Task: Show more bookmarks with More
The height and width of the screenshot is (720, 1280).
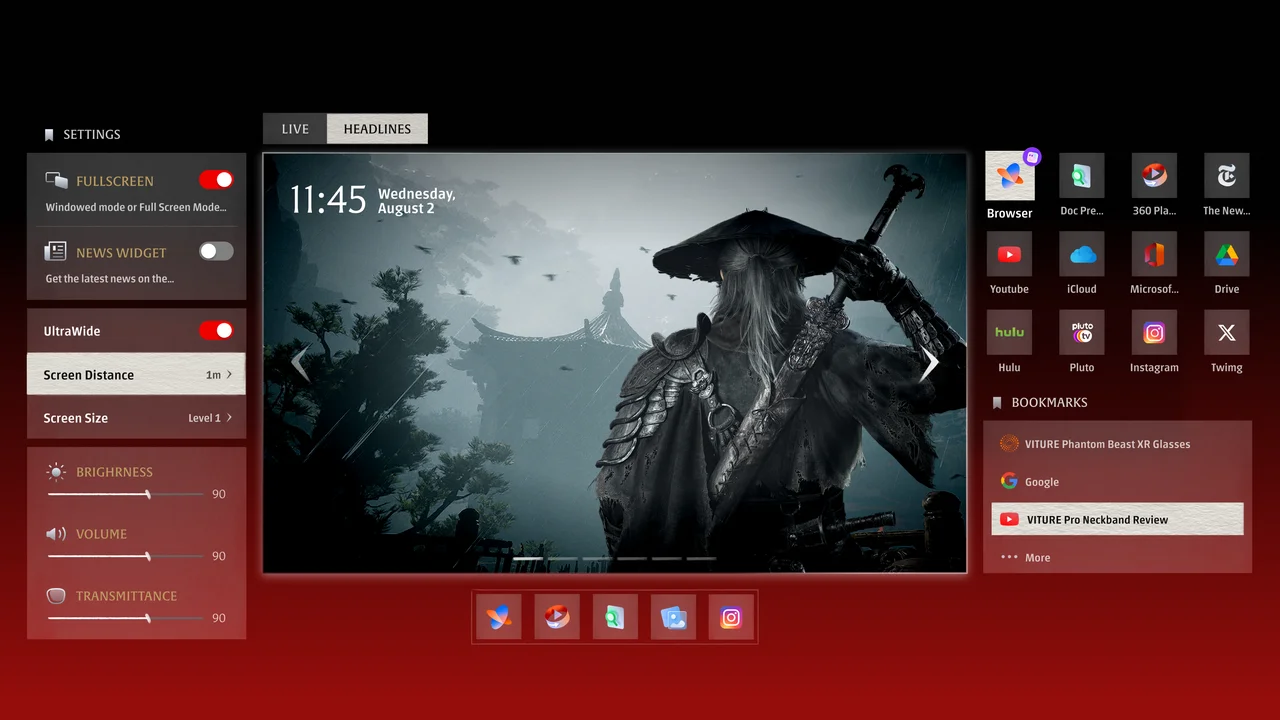Action: pos(1026,557)
